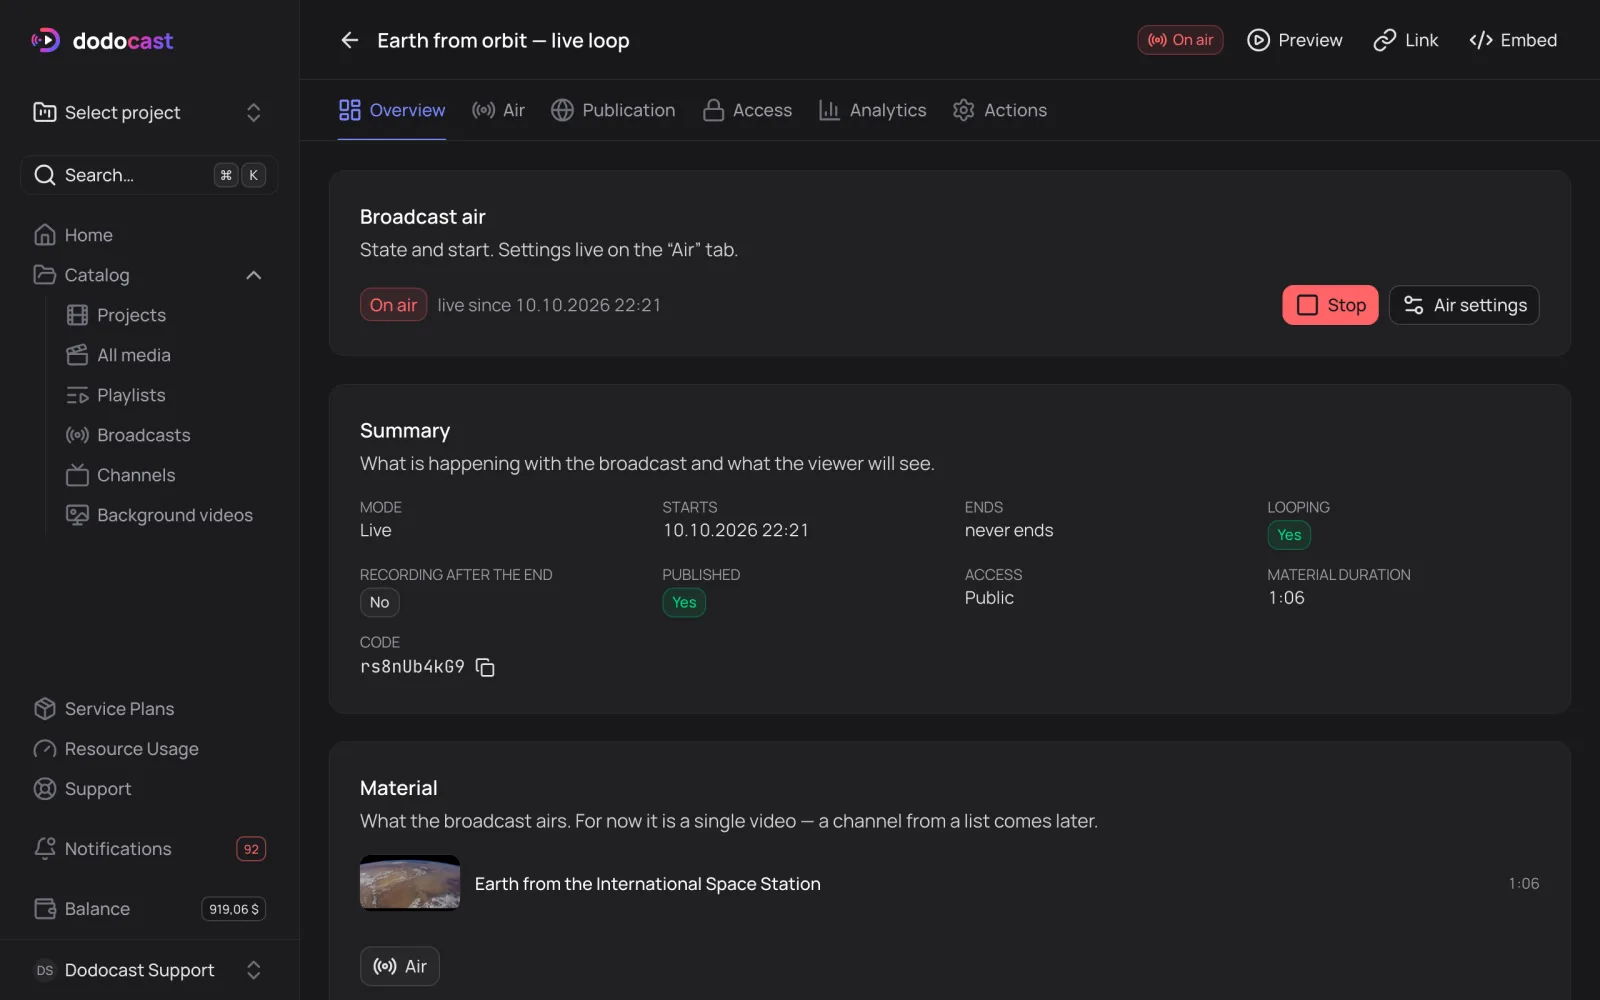Click 'Earth from the International Space Station' title
The image size is (1600, 1000).
tap(647, 884)
